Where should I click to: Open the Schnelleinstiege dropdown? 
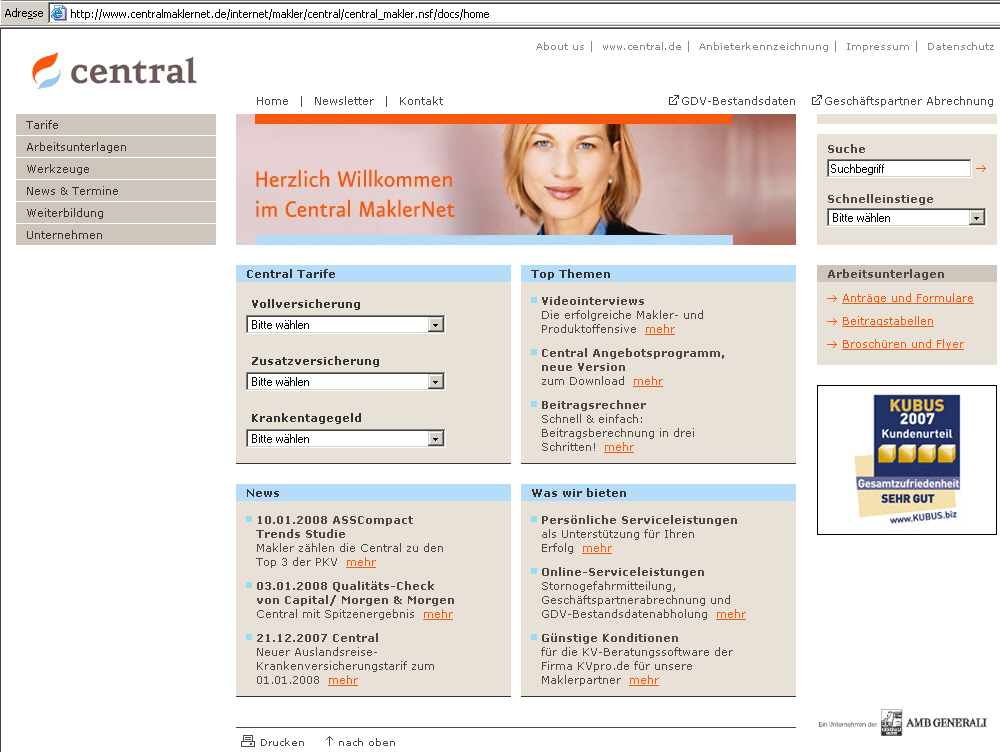click(906, 217)
